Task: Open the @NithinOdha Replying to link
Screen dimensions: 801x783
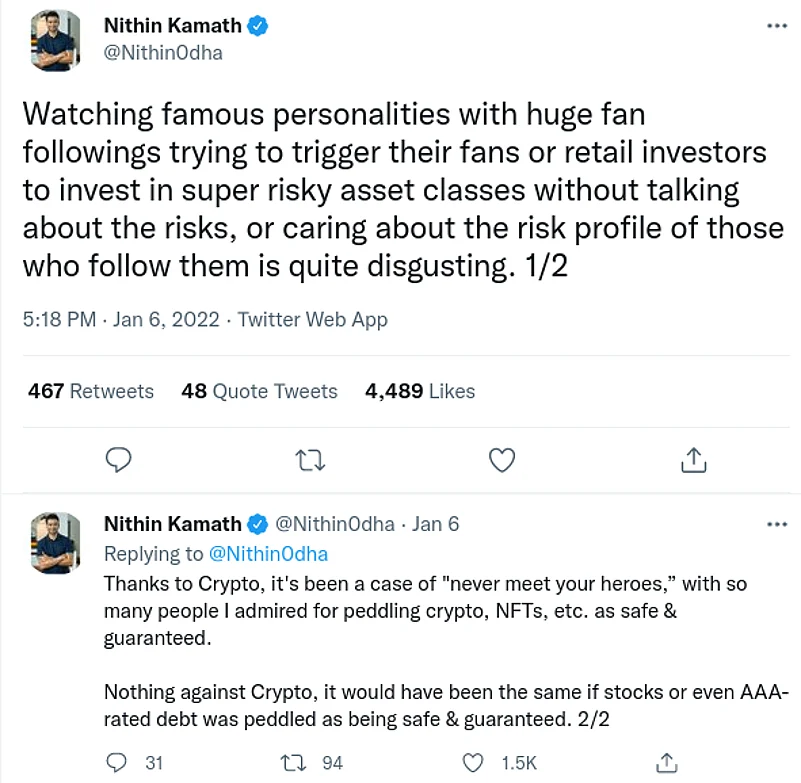Action: click(x=267, y=553)
